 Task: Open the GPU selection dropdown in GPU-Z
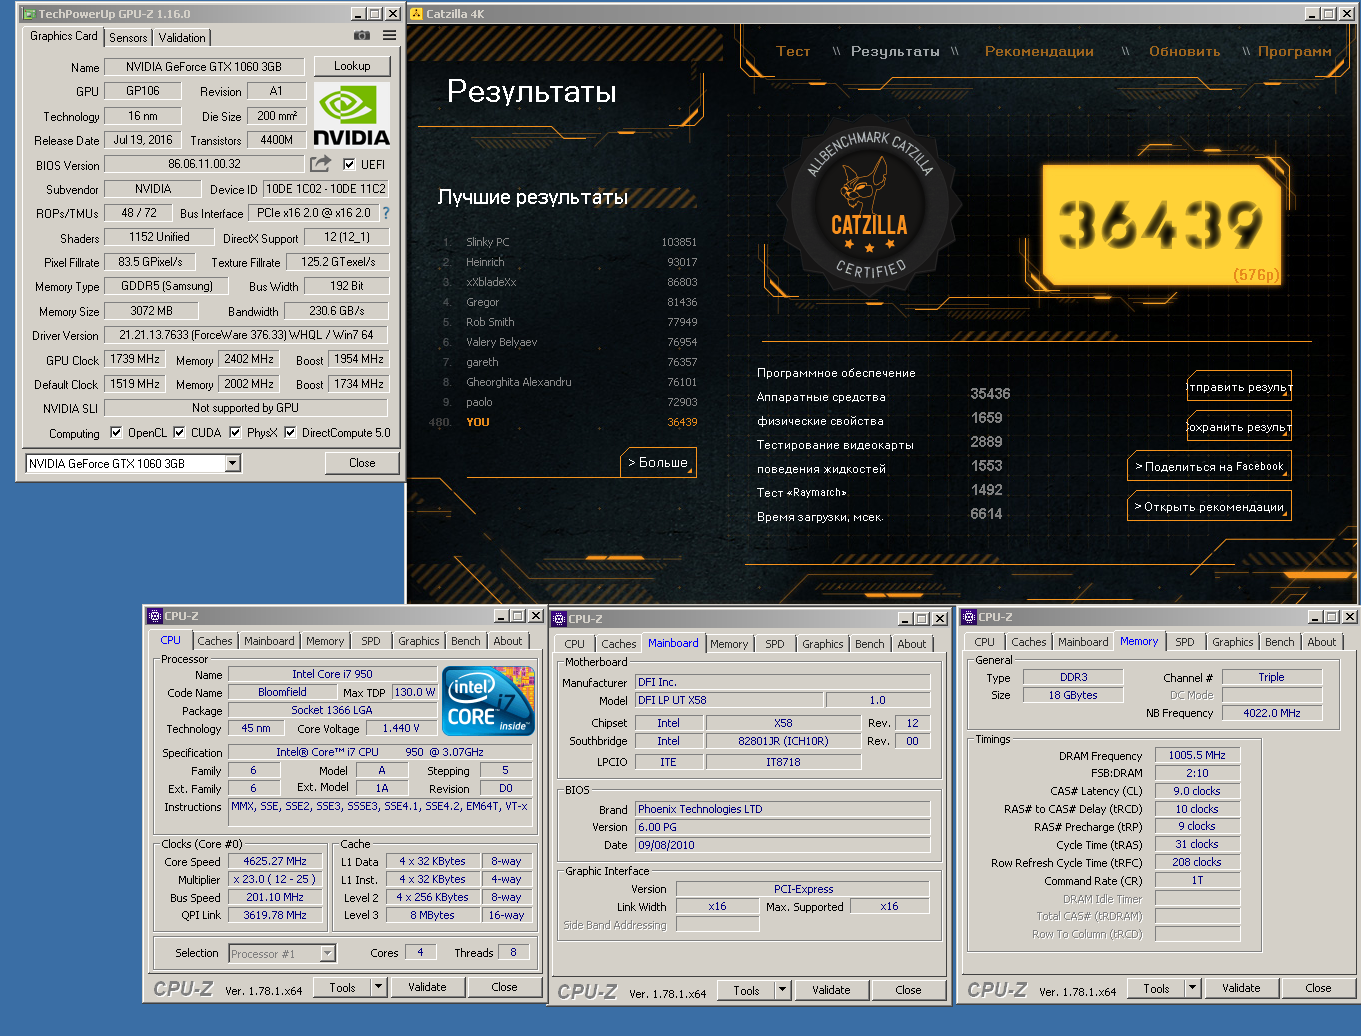(233, 463)
